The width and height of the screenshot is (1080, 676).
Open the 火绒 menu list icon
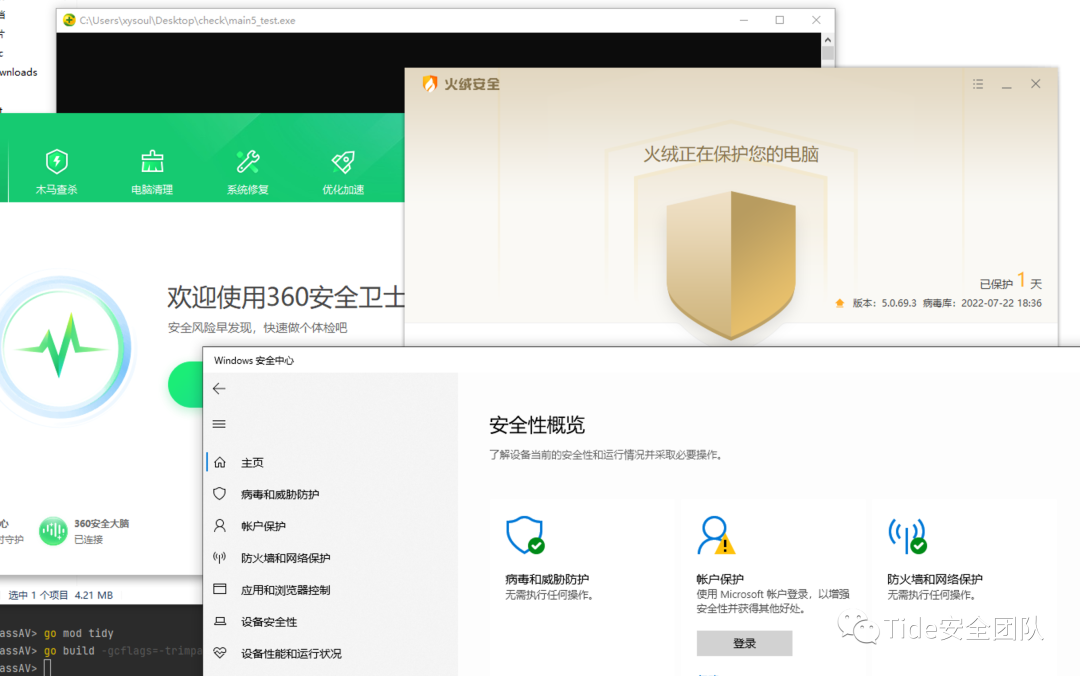coord(978,84)
